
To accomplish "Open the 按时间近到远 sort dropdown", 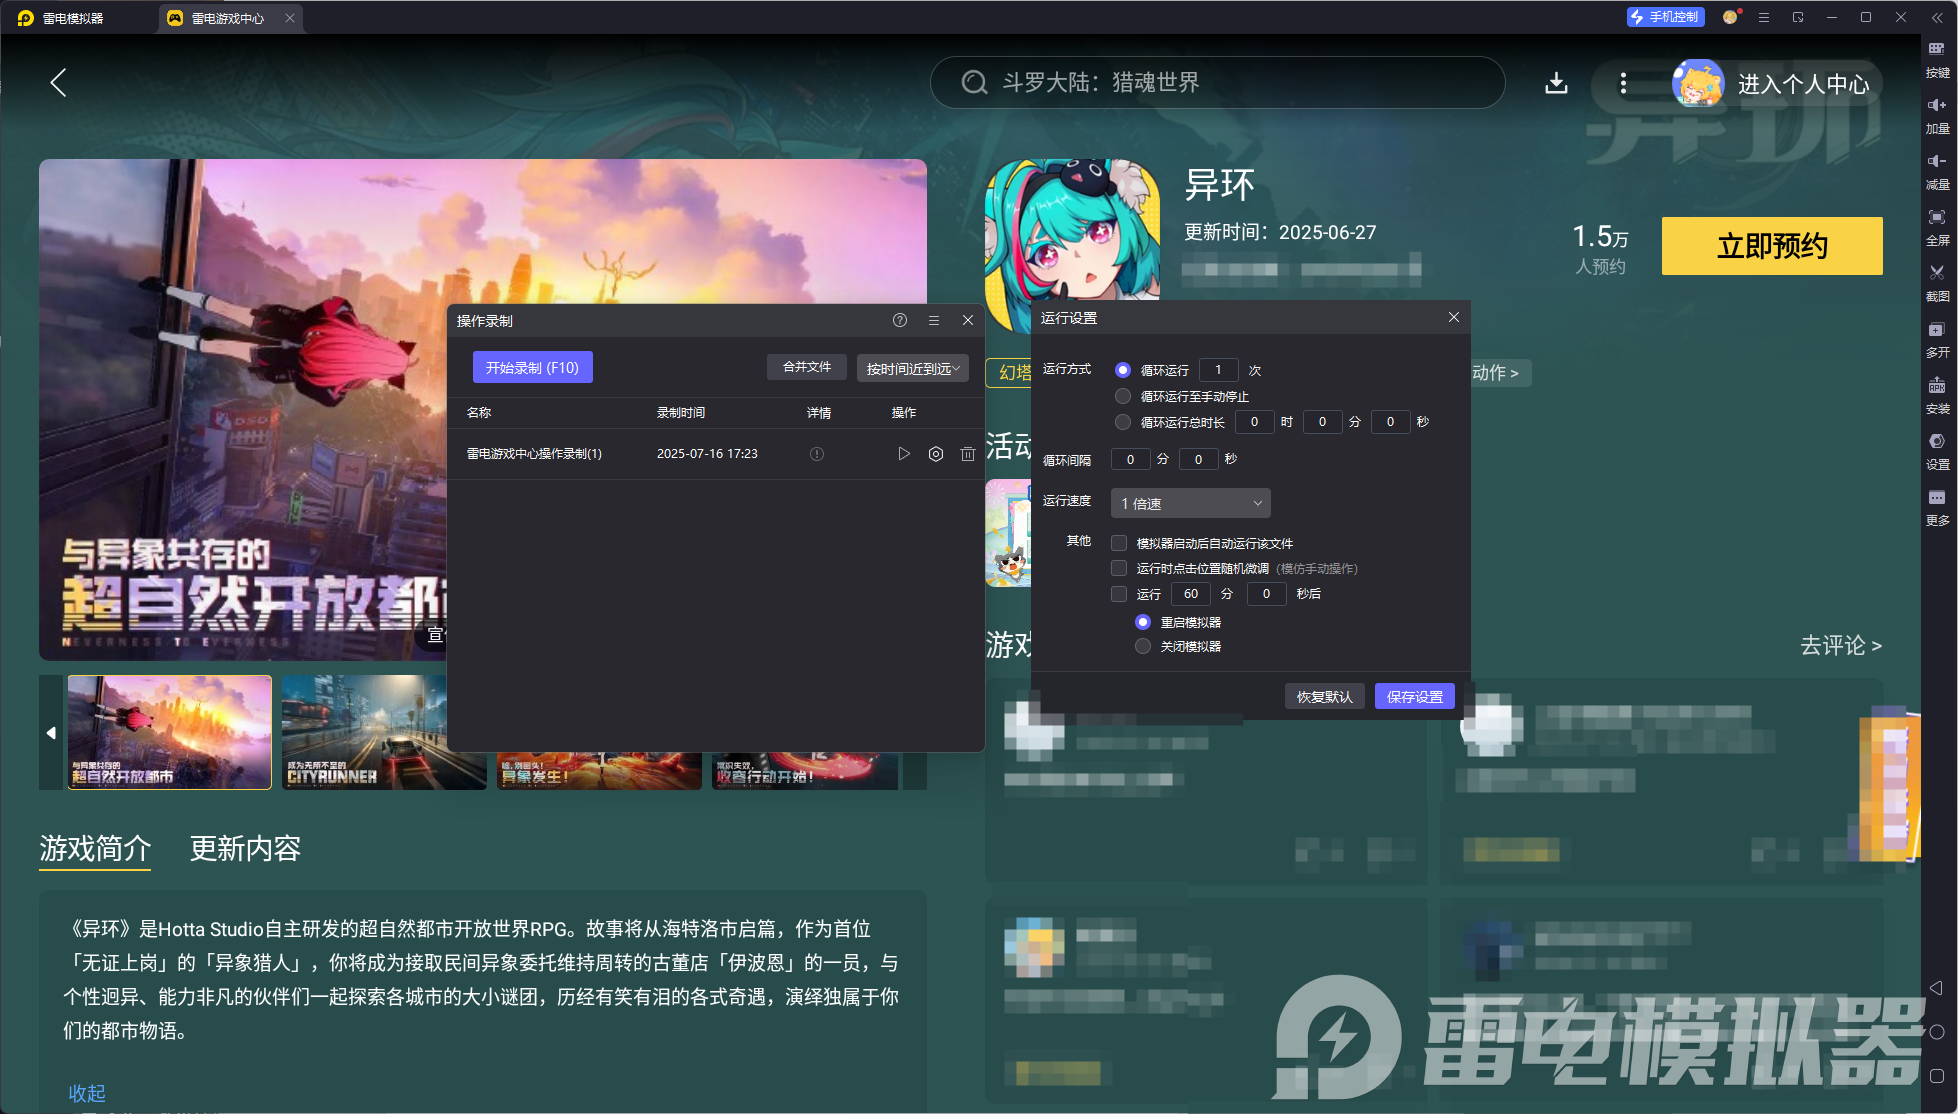I will [911, 367].
